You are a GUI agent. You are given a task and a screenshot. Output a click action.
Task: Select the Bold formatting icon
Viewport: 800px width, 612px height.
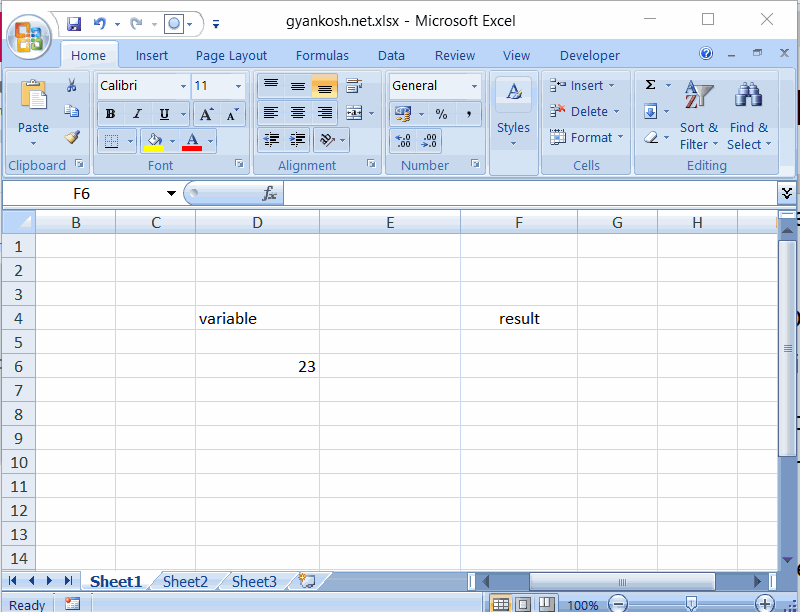click(x=109, y=114)
